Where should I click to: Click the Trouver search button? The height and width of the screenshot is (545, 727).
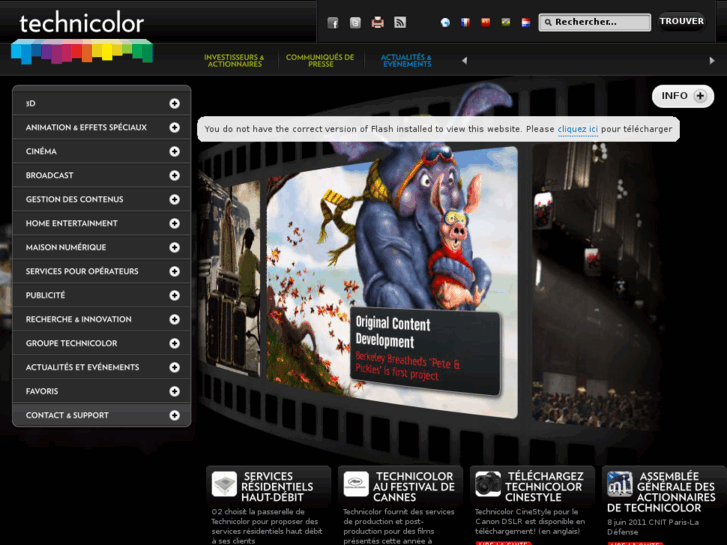pos(681,21)
